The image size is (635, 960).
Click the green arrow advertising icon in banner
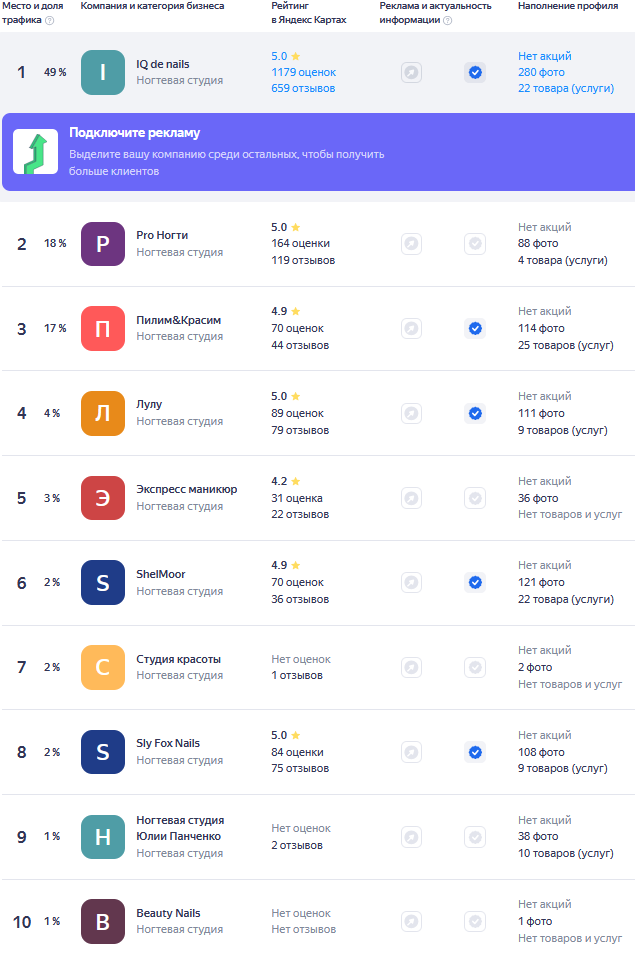click(x=36, y=152)
